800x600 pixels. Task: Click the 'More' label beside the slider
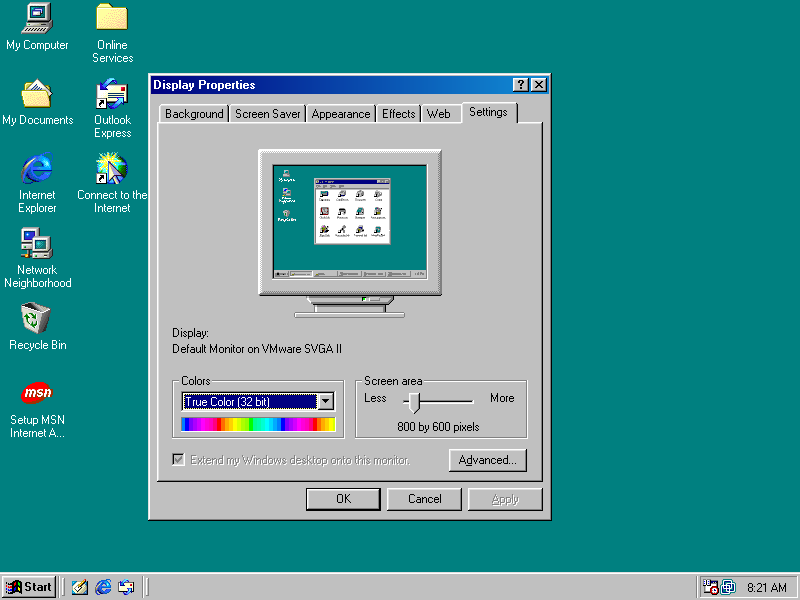coord(502,398)
